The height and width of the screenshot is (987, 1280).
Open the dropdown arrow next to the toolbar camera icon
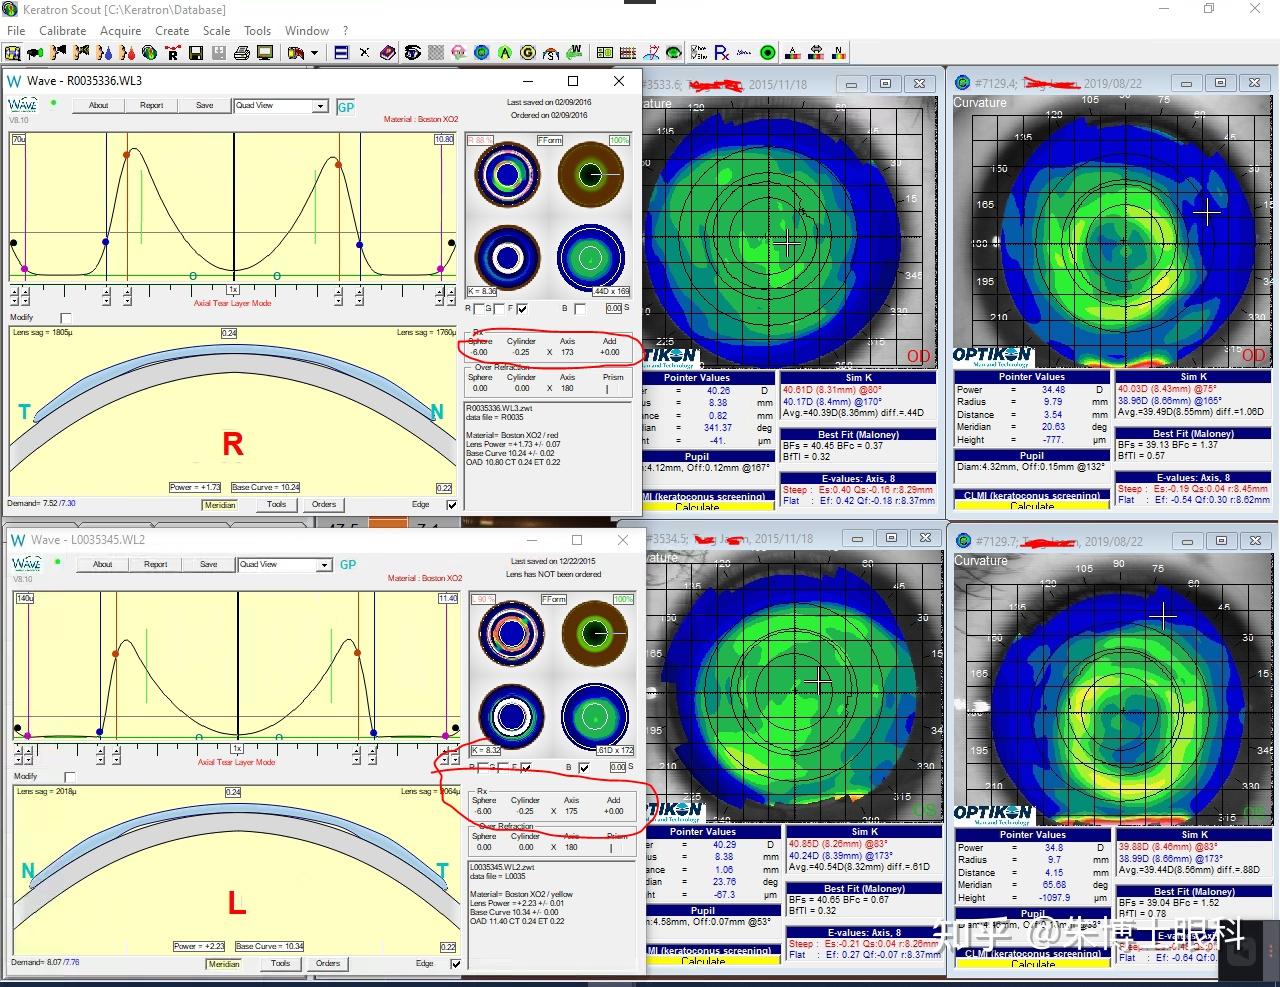(x=315, y=53)
